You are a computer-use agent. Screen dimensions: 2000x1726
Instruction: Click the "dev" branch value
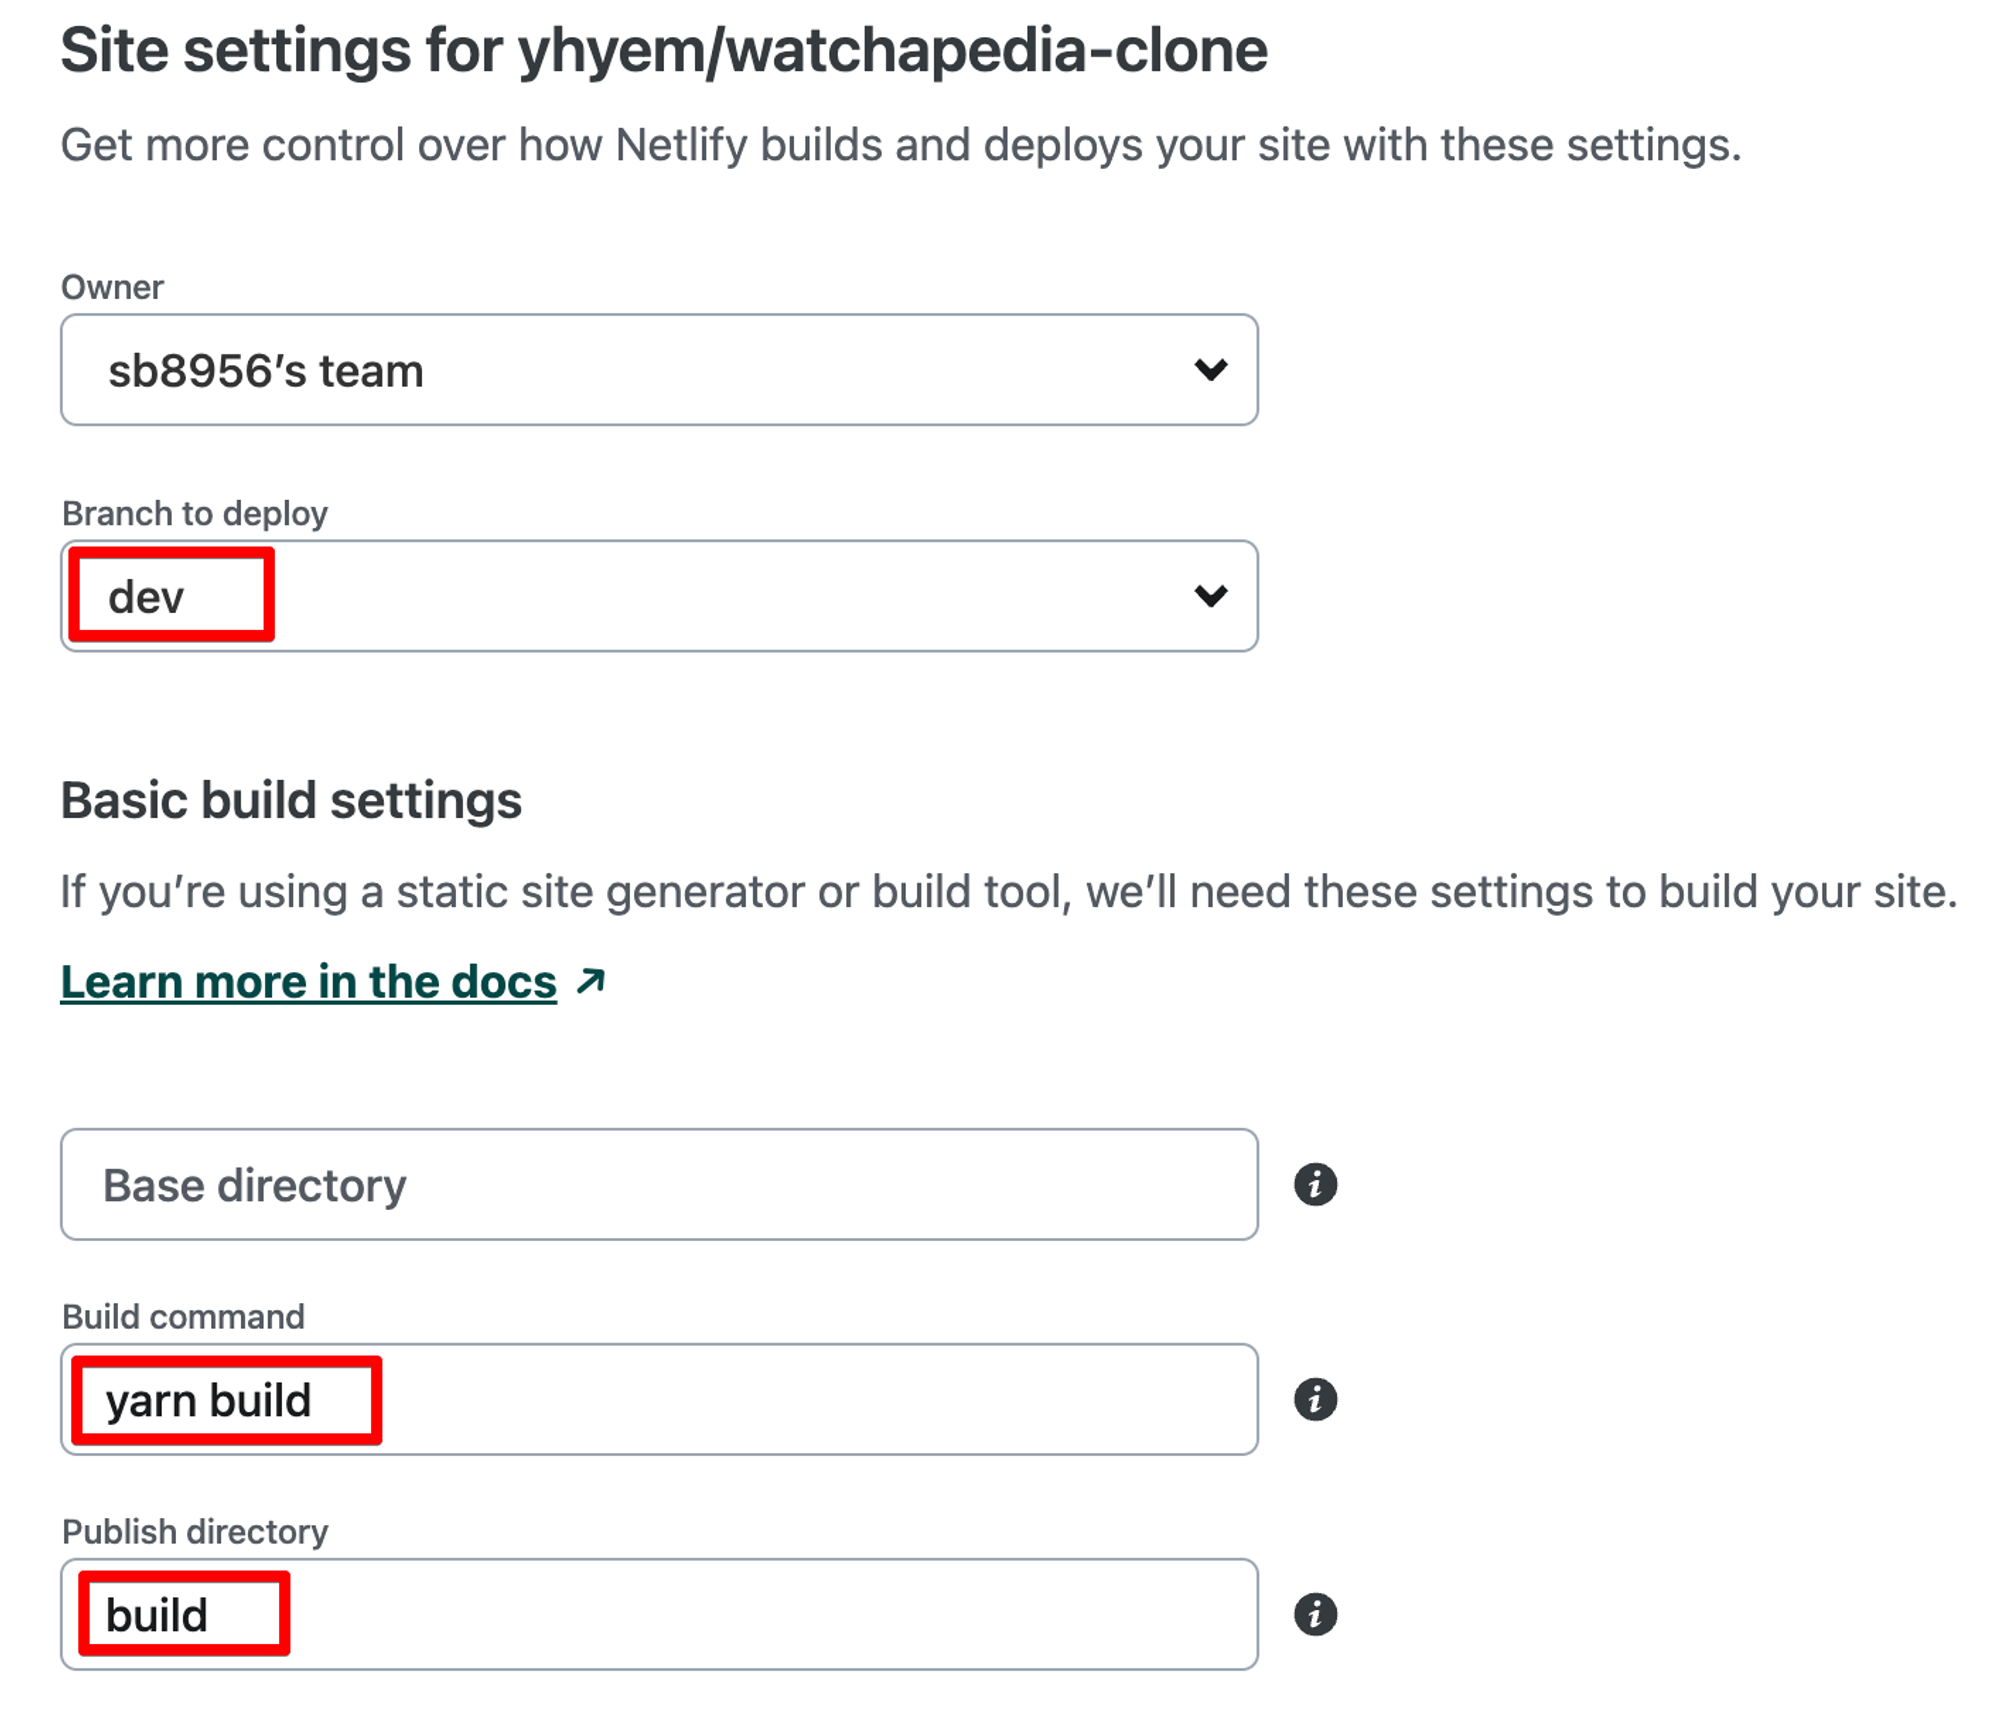point(147,597)
